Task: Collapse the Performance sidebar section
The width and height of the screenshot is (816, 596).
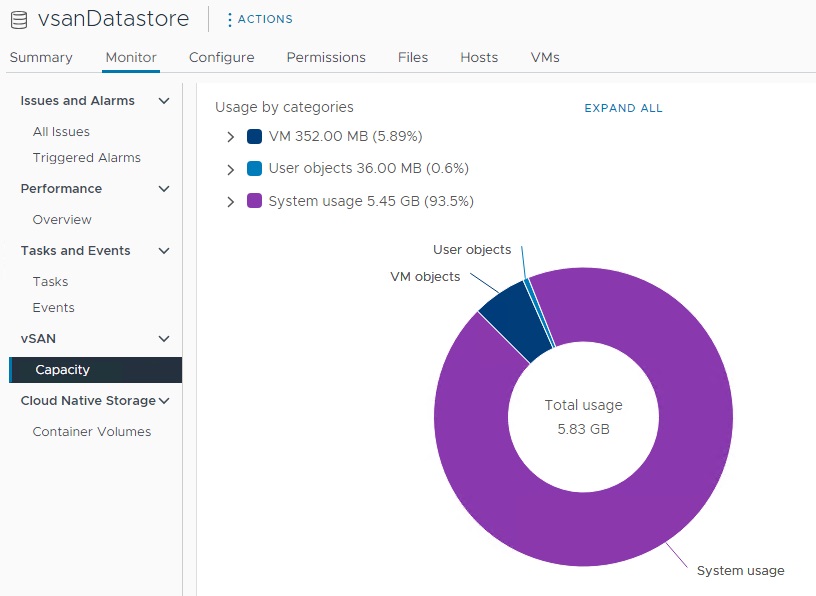Action: (x=164, y=189)
